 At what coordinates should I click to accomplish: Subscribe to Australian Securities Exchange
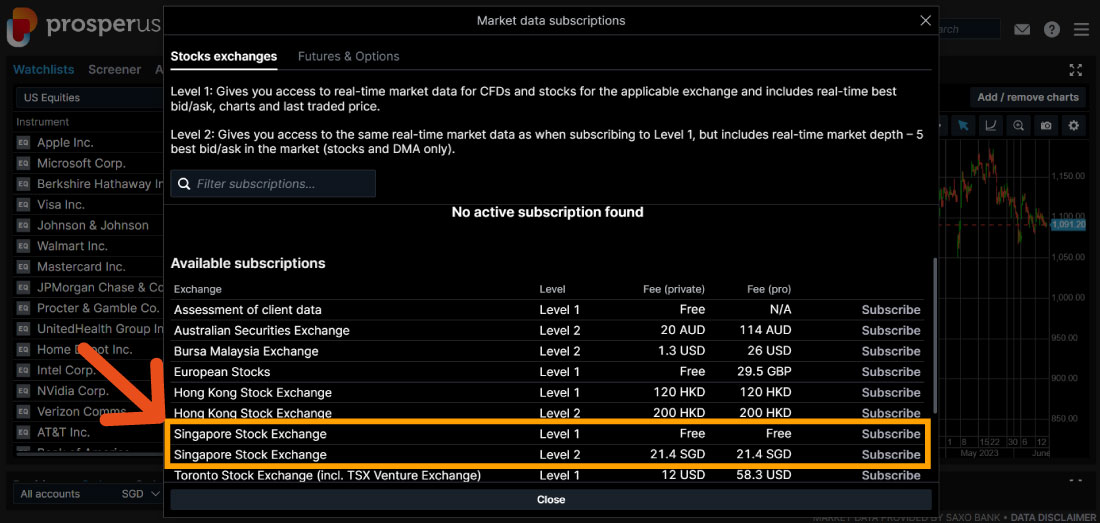pyautogui.click(x=891, y=330)
